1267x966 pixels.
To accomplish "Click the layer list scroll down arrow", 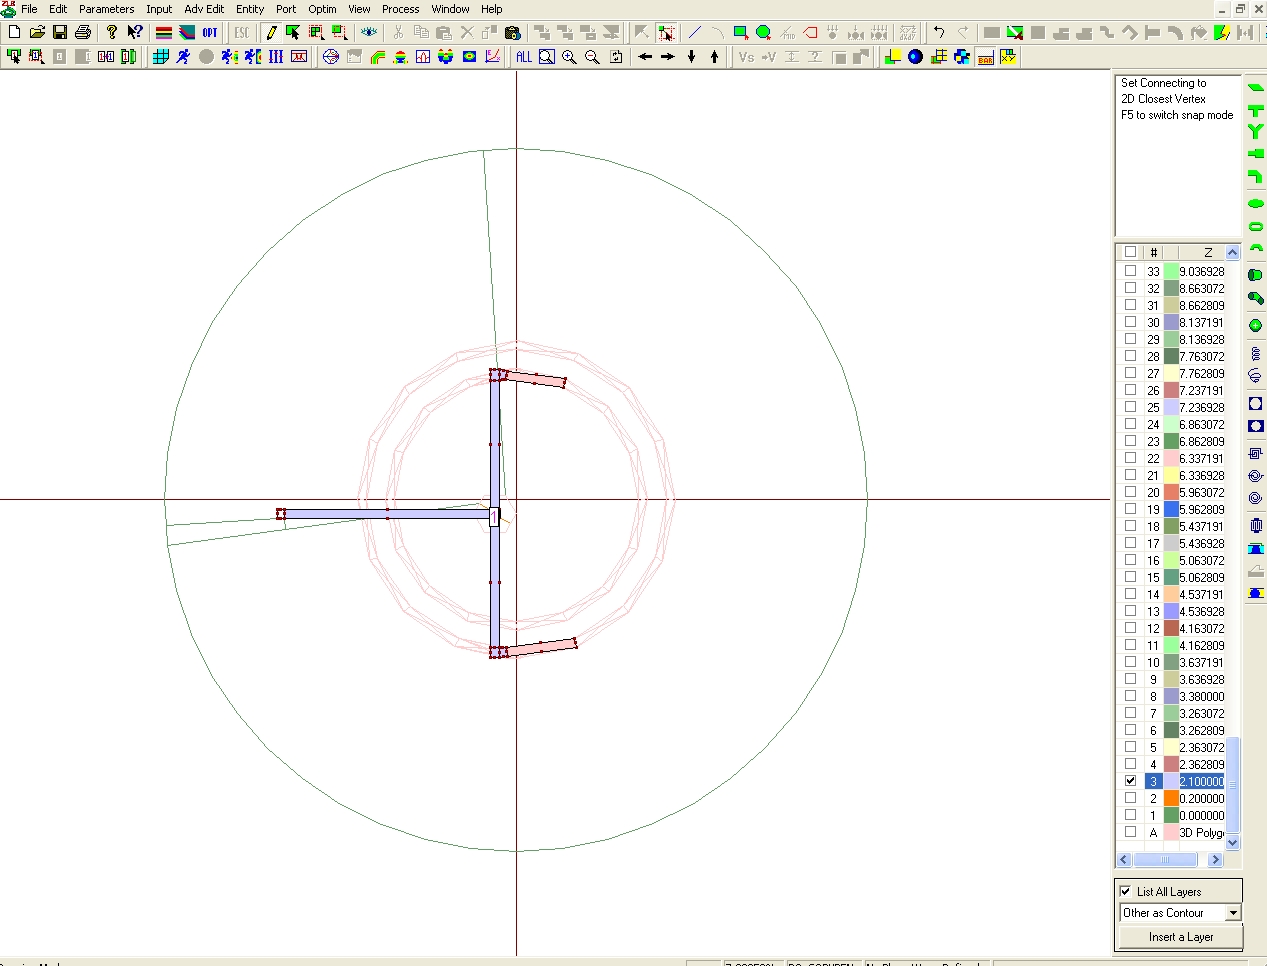I will click(x=1233, y=843).
